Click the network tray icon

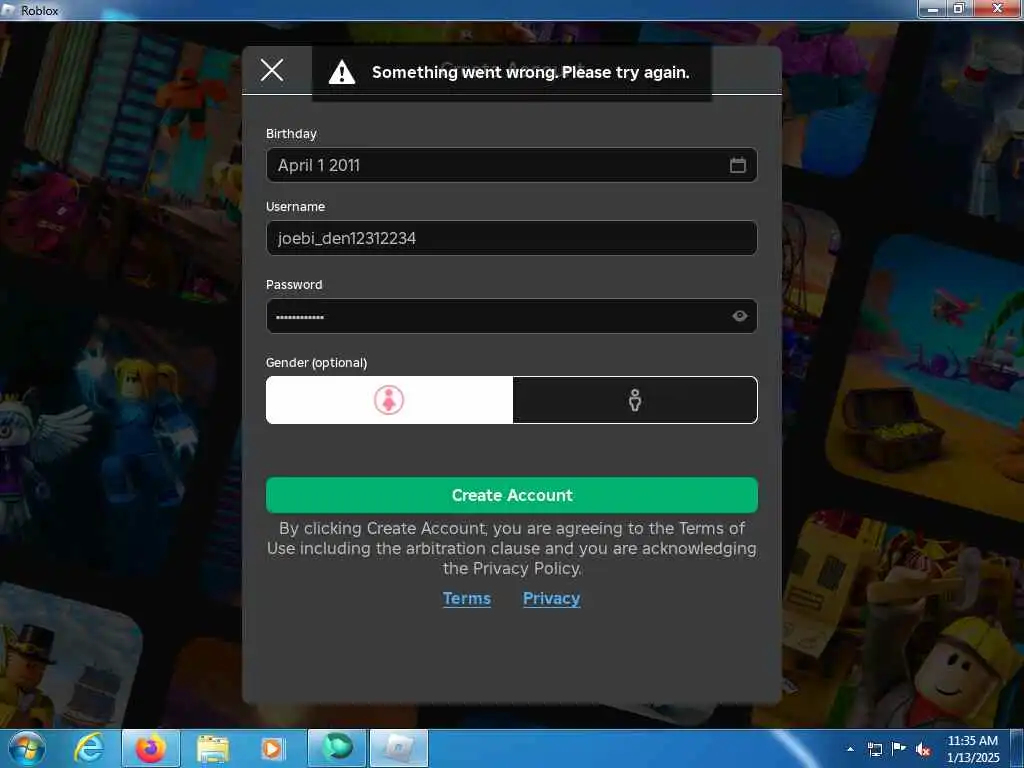[874, 749]
